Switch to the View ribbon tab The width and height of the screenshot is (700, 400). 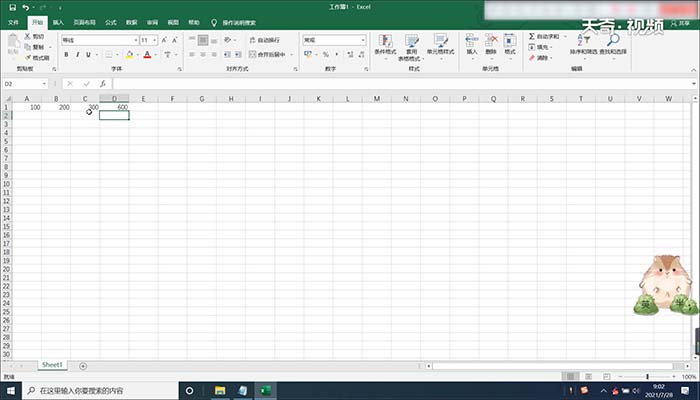(173, 22)
